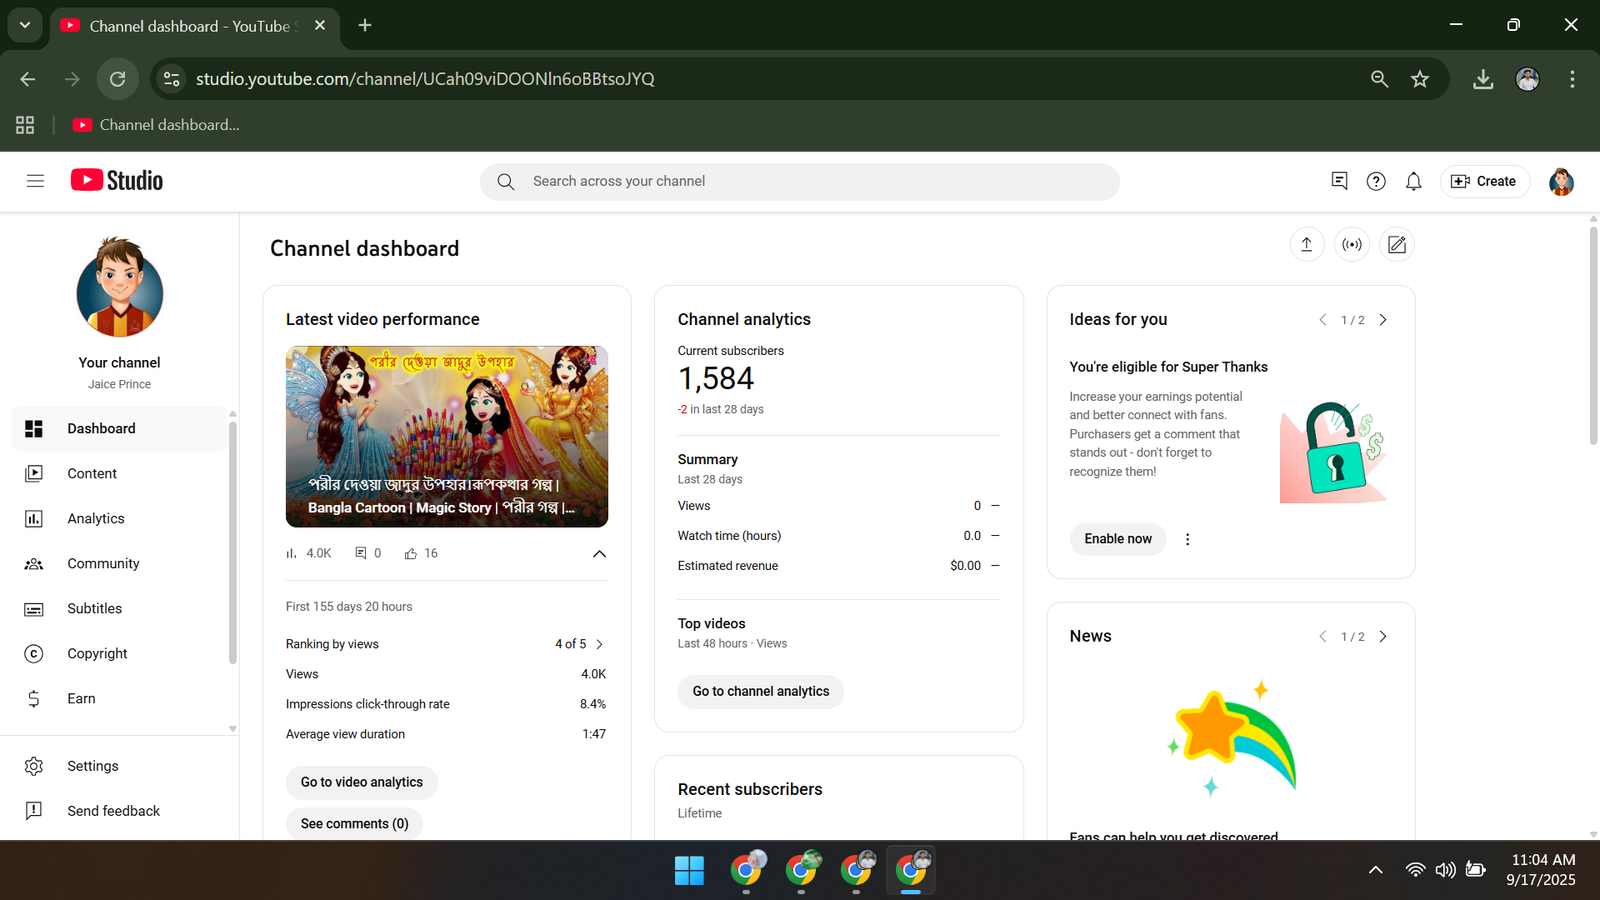
Task: Open Analytics in the sidebar
Action: pyautogui.click(x=96, y=518)
